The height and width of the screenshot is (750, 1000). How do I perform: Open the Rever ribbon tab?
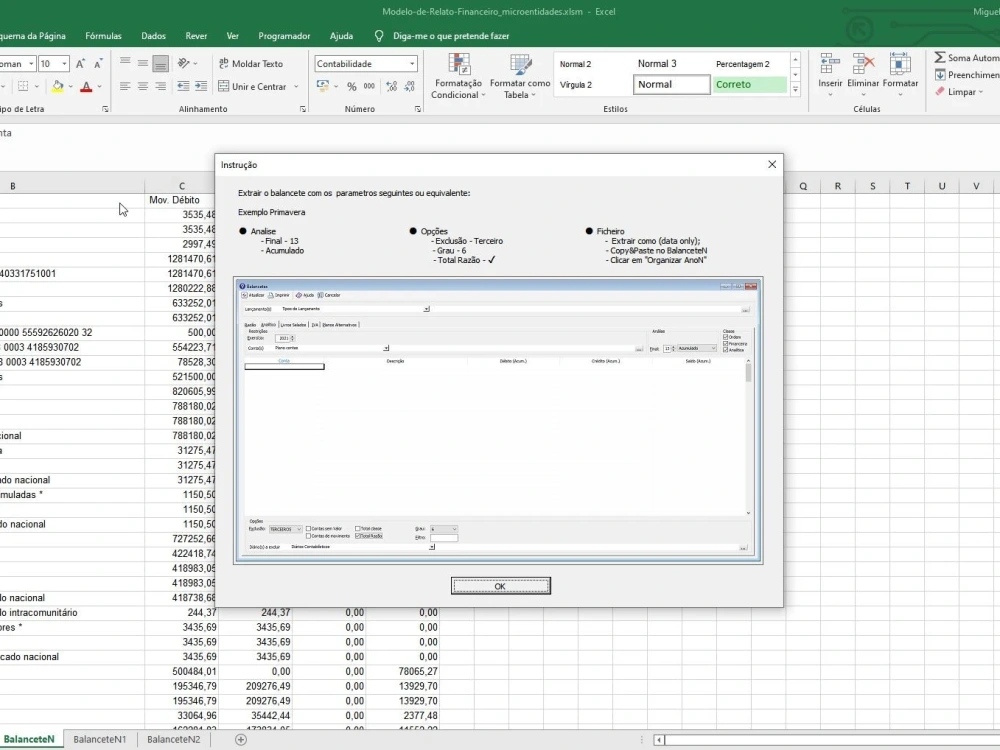coord(196,36)
